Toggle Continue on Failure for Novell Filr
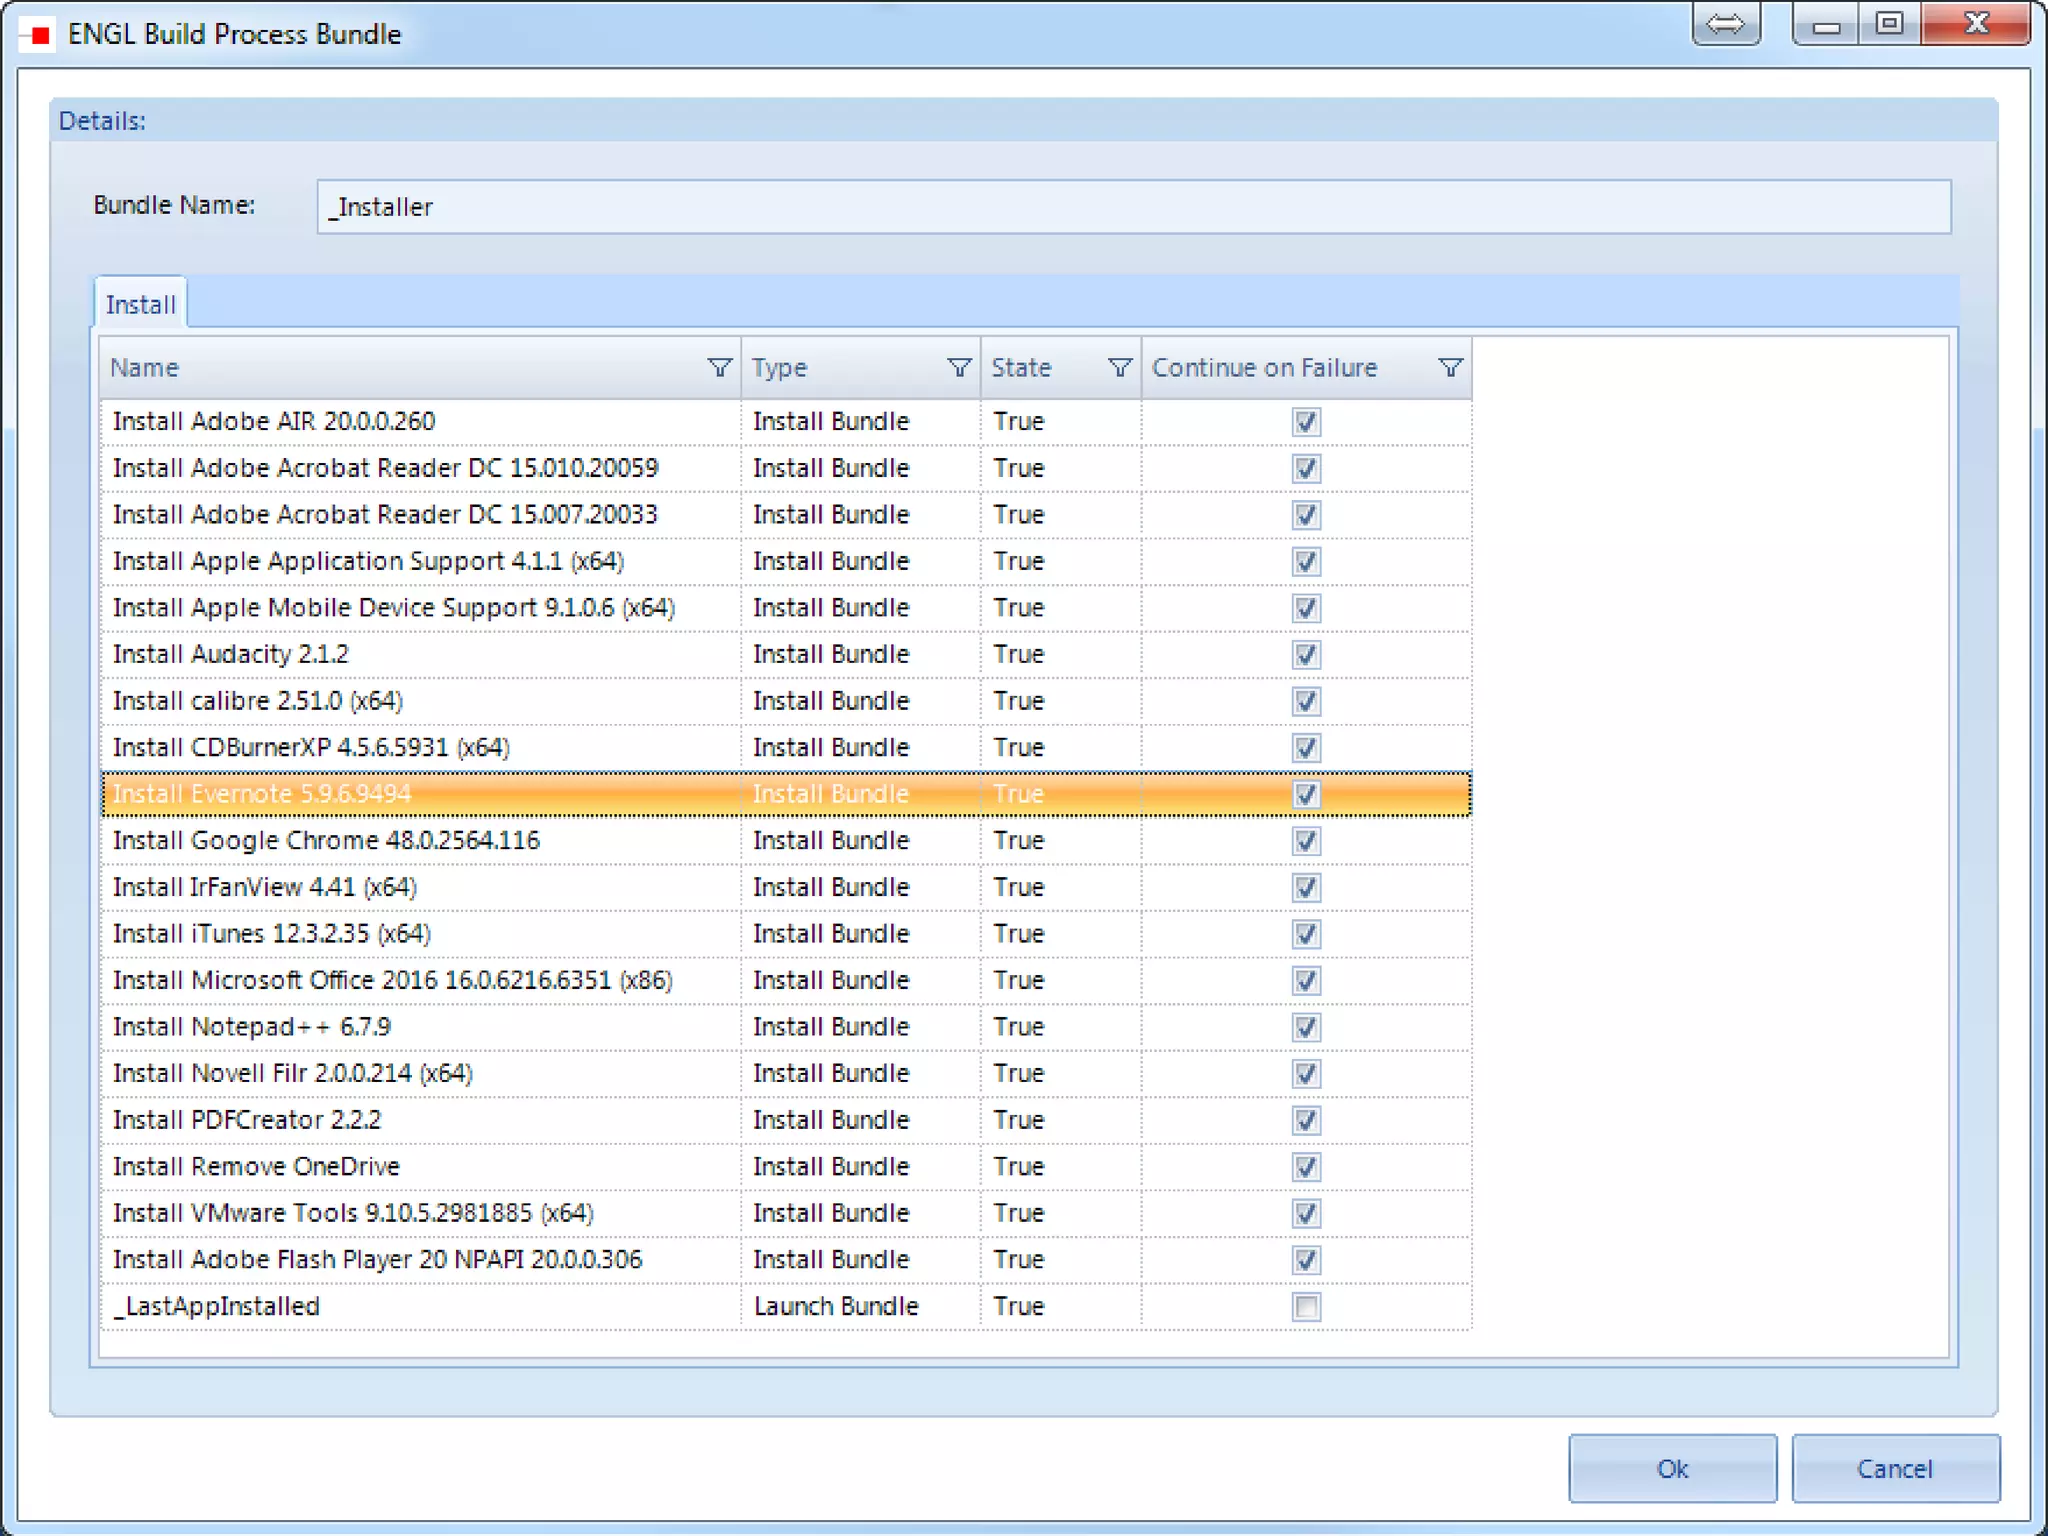 pyautogui.click(x=1306, y=1073)
